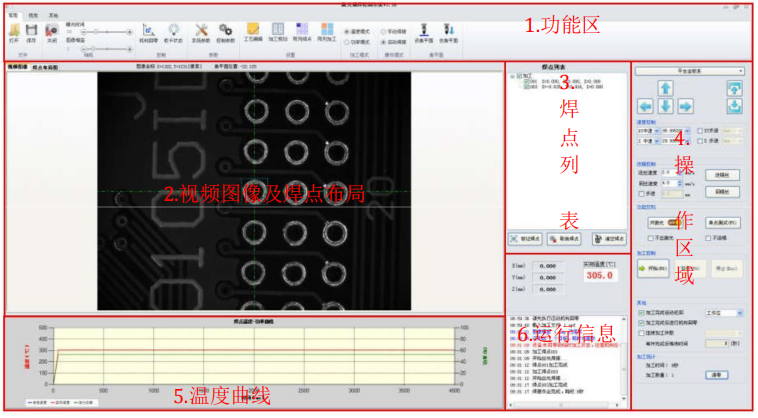Open 控制参数 gear settings icon
Image resolution: width=758 pixels, height=418 pixels.
(226, 31)
